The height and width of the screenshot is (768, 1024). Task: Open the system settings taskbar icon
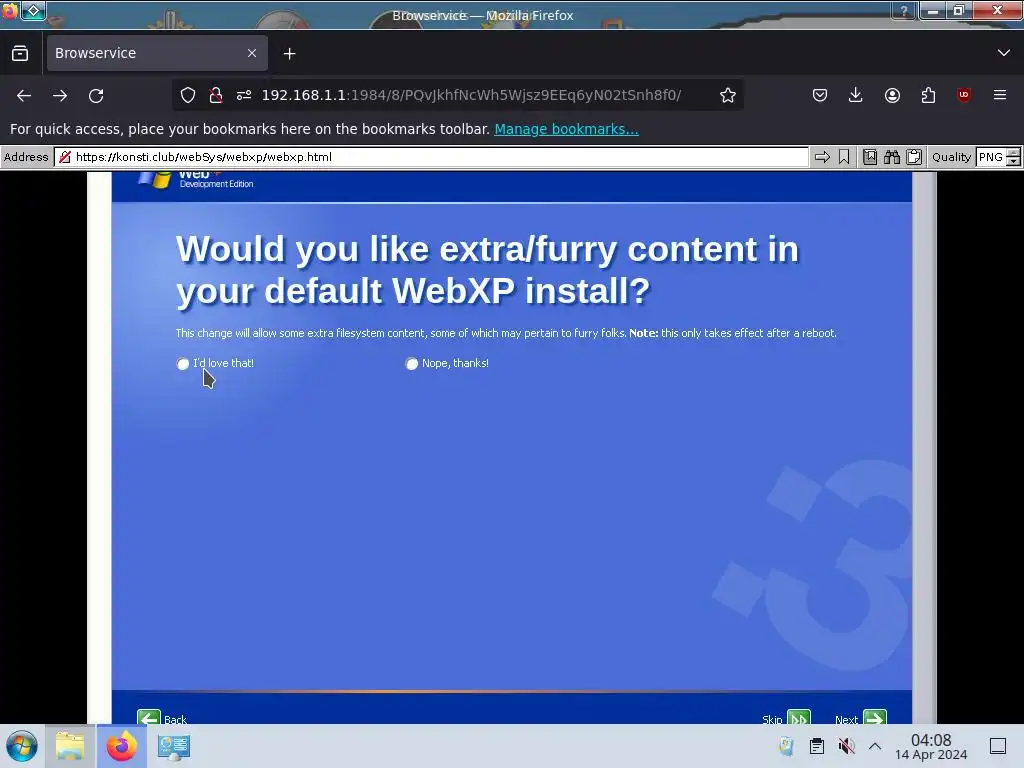tap(174, 746)
